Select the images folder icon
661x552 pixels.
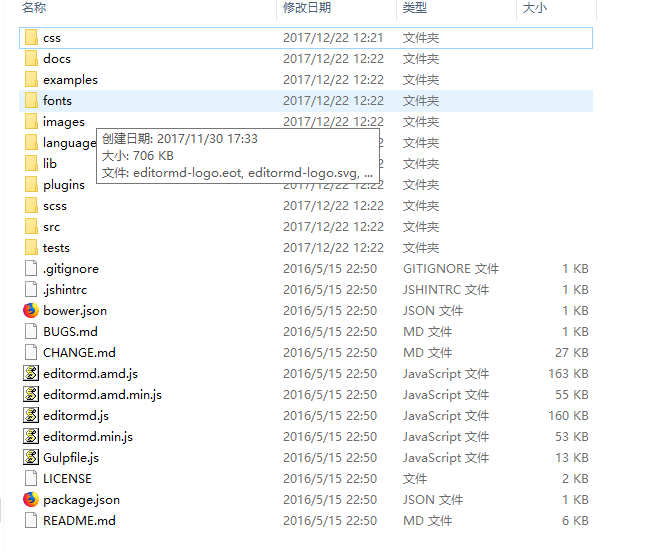[x=31, y=121]
